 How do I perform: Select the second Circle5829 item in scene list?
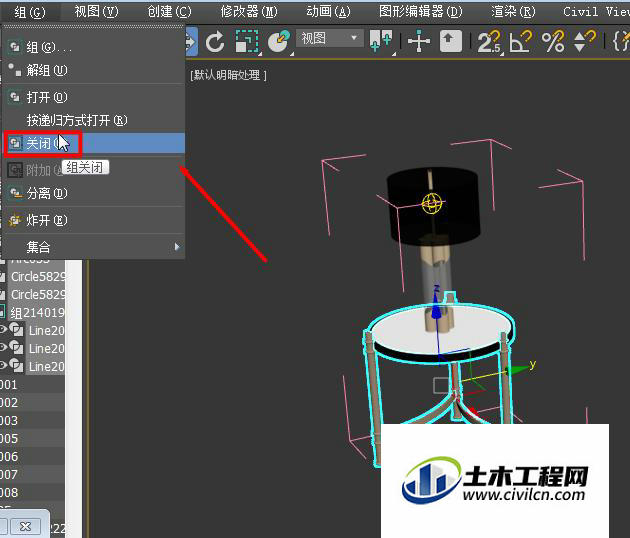[38, 295]
